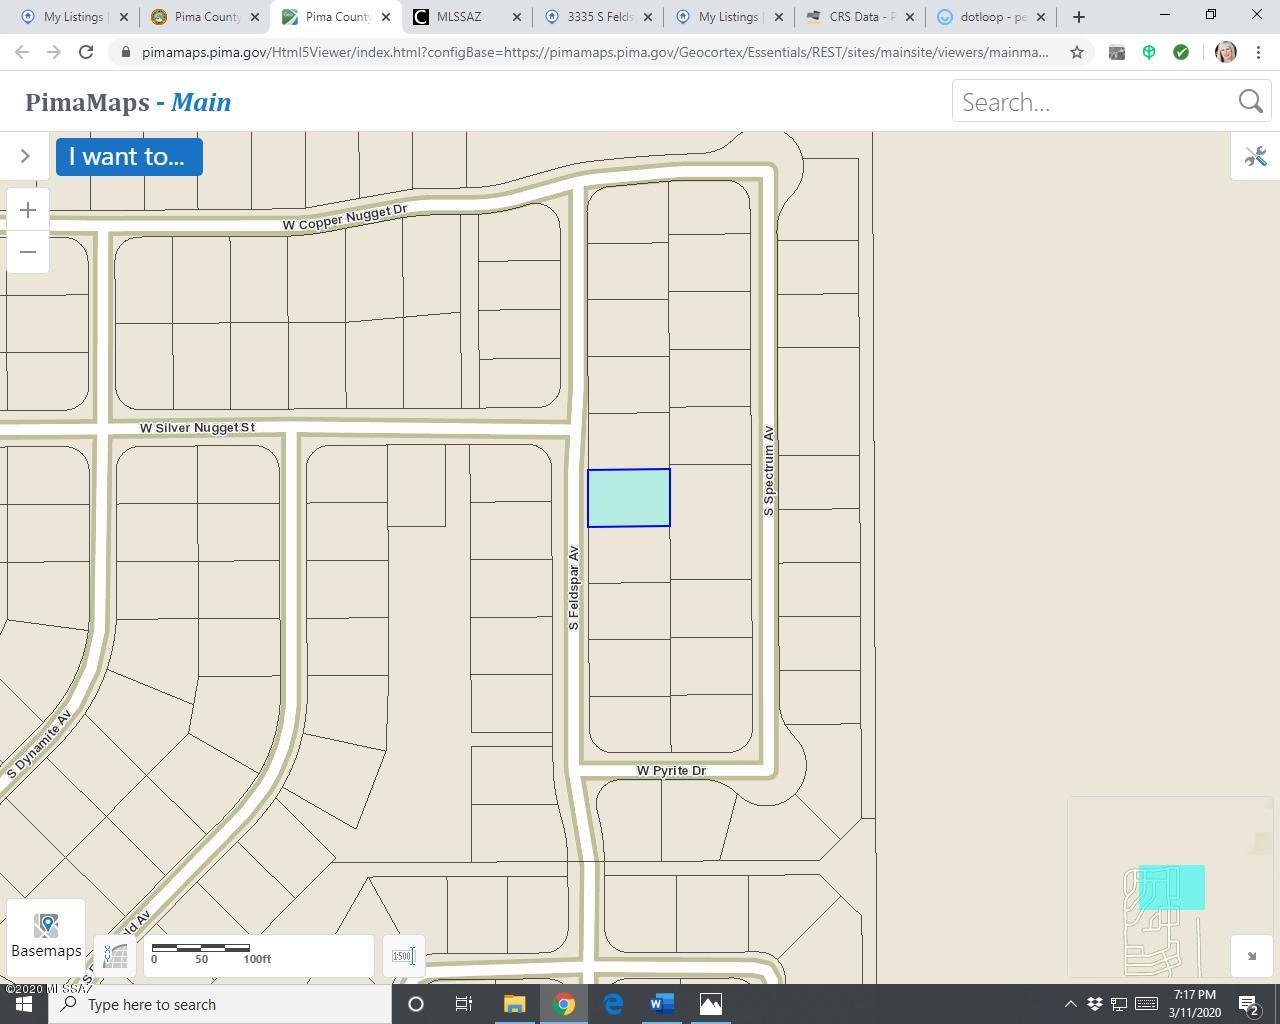Open the 1:500 map scale input icon
The height and width of the screenshot is (1024, 1280).
[403, 957]
